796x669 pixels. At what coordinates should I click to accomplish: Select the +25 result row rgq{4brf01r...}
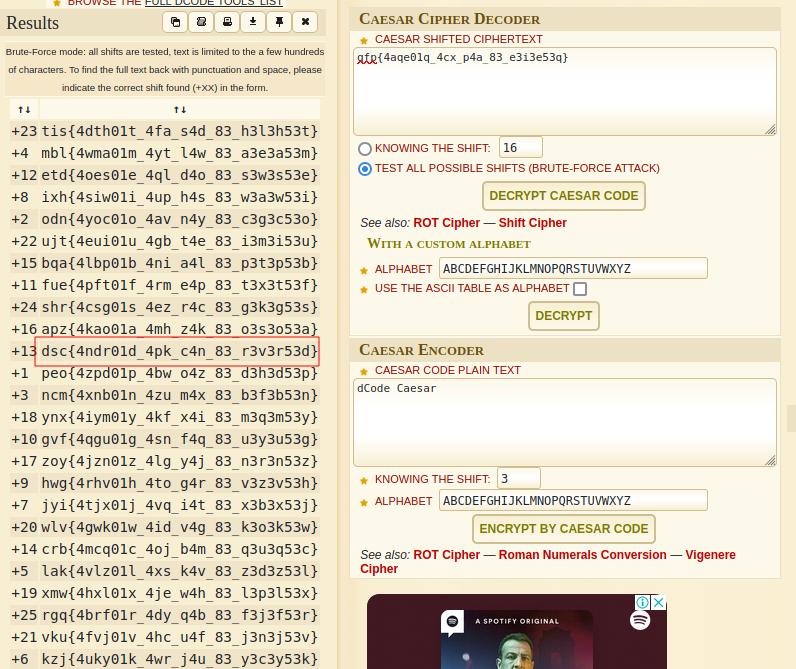click(x=164, y=615)
